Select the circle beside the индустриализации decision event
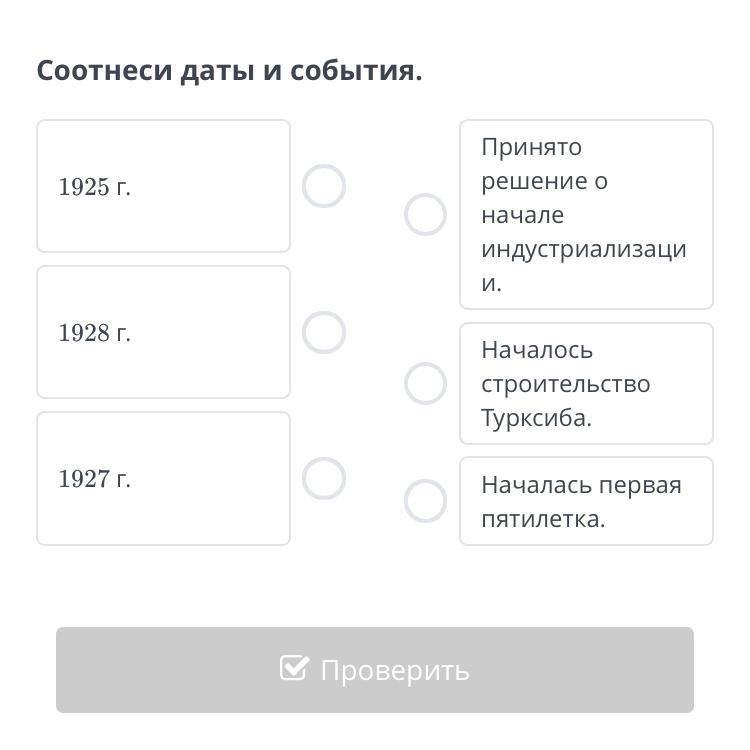 (x=425, y=215)
